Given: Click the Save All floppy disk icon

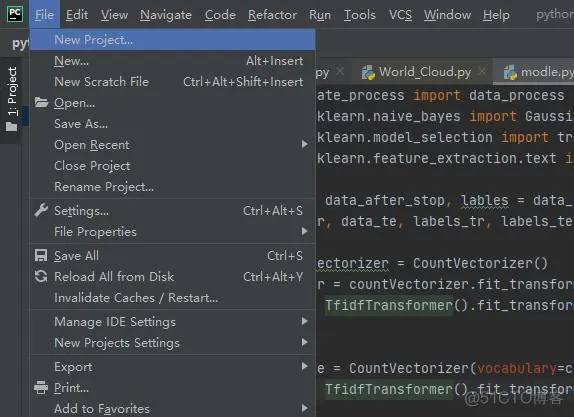Looking at the screenshot, I should (41, 255).
